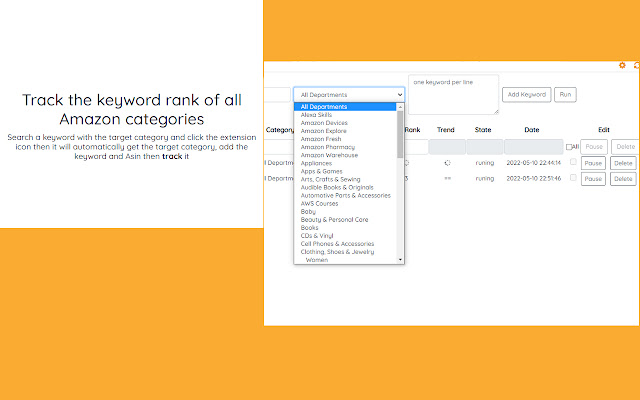Click the Date column filter field
Viewport: 640px width, 400px height.
tap(534, 147)
